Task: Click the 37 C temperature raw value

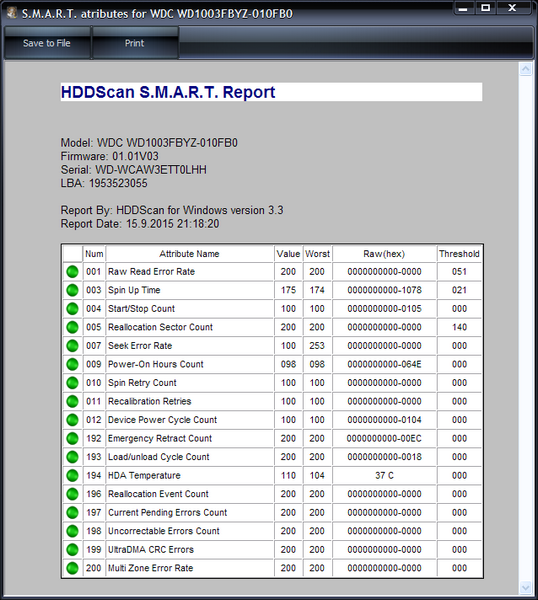Action: (384, 475)
